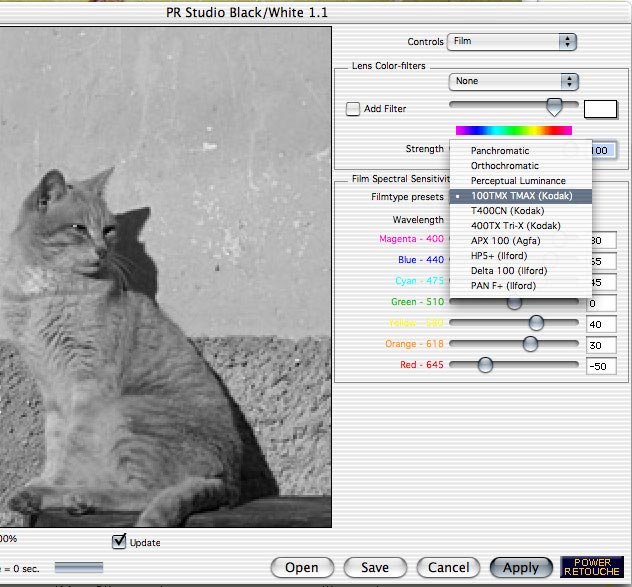Click the Save button
The image size is (632, 587).
[x=375, y=567]
